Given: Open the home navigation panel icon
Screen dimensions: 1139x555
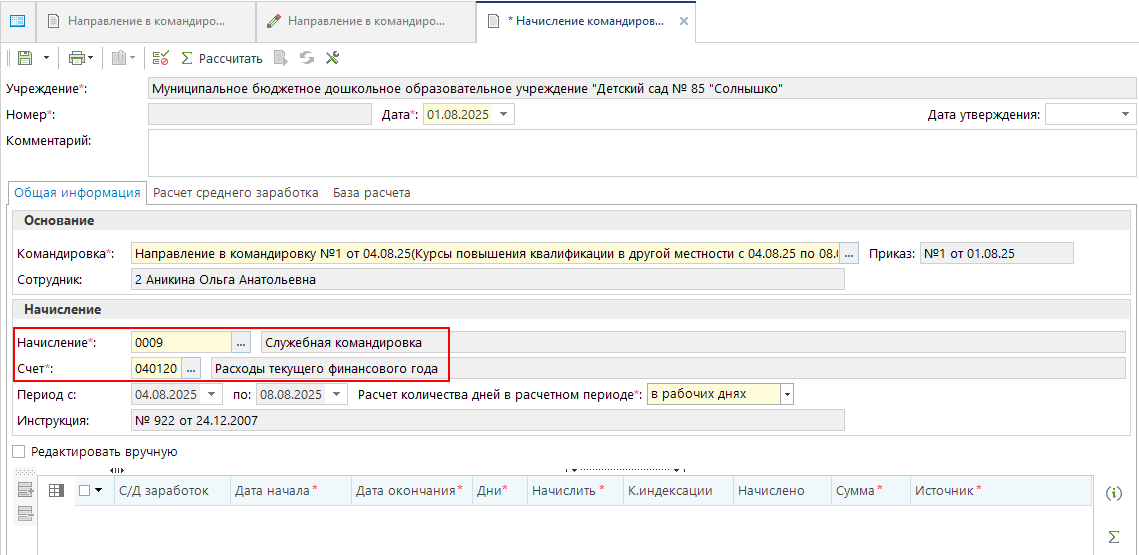Looking at the screenshot, I should [x=17, y=20].
